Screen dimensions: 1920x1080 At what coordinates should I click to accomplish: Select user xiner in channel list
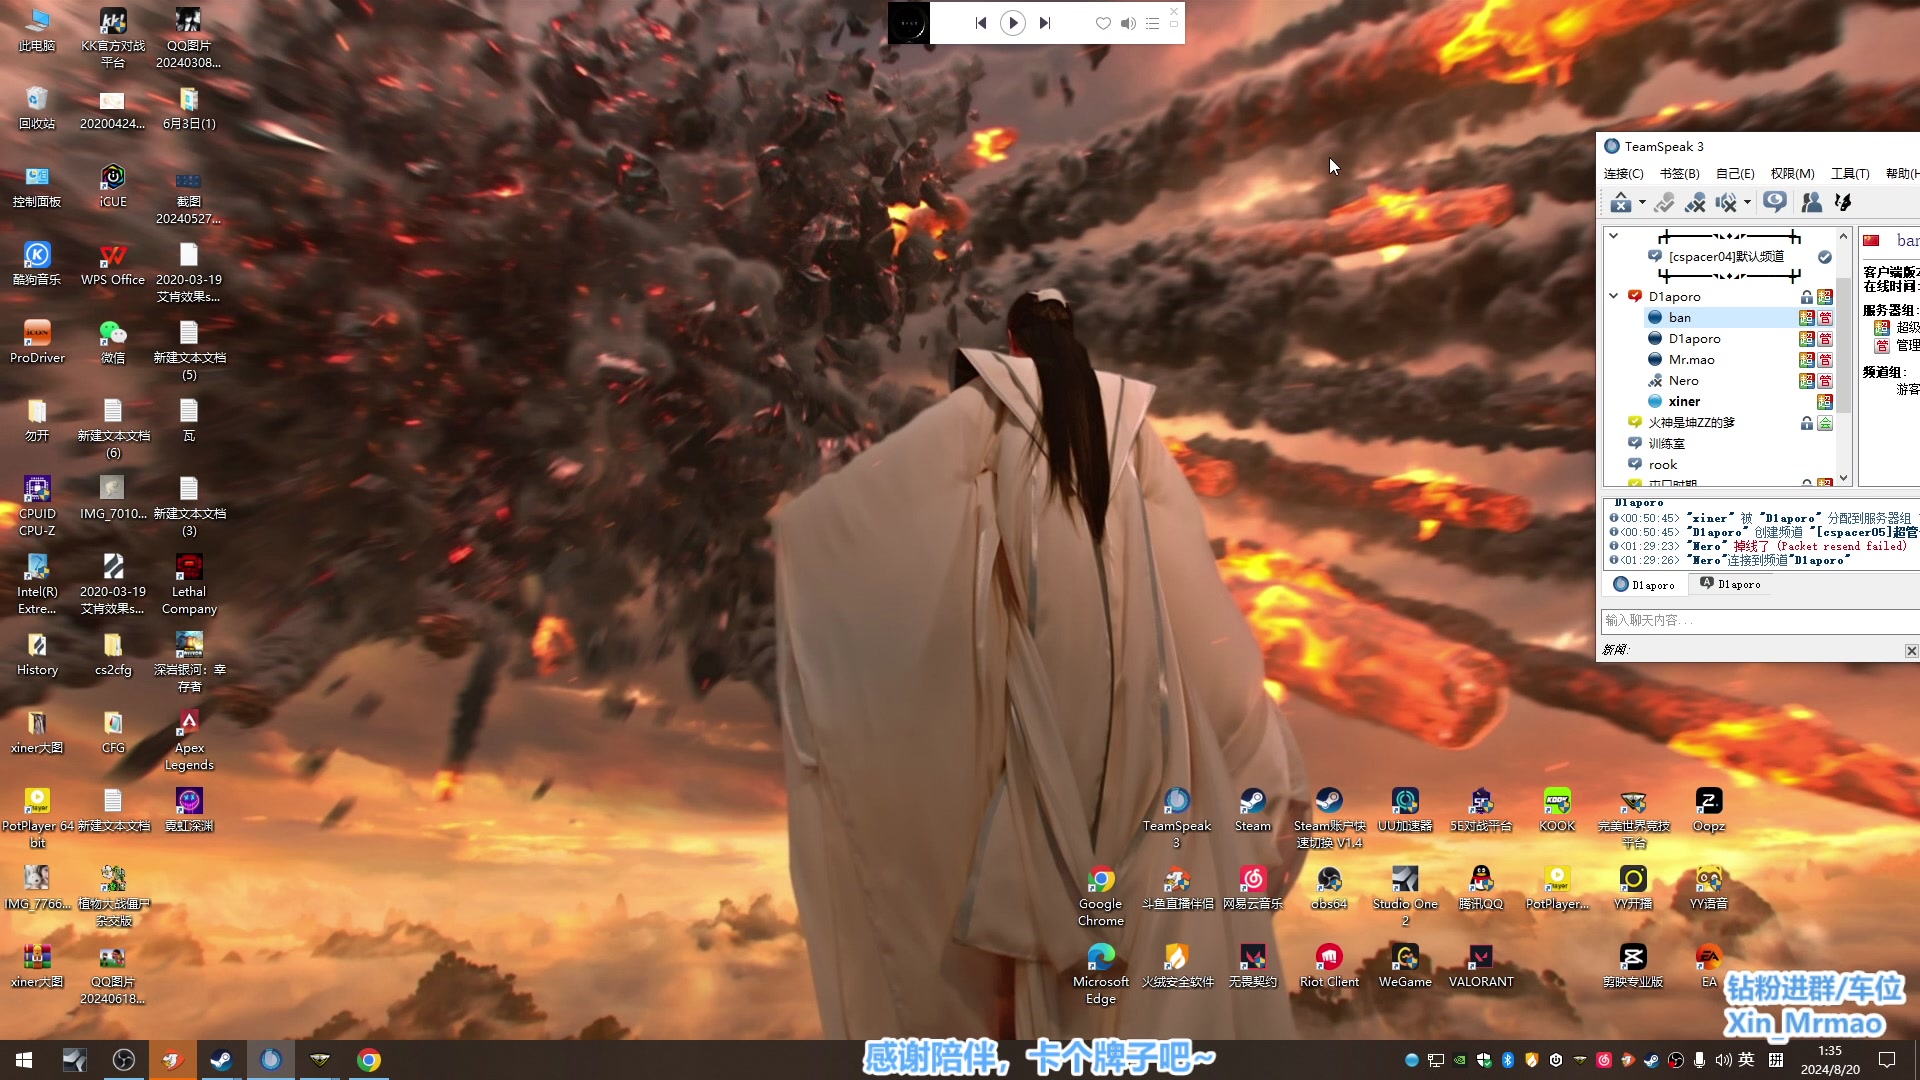tap(1684, 402)
